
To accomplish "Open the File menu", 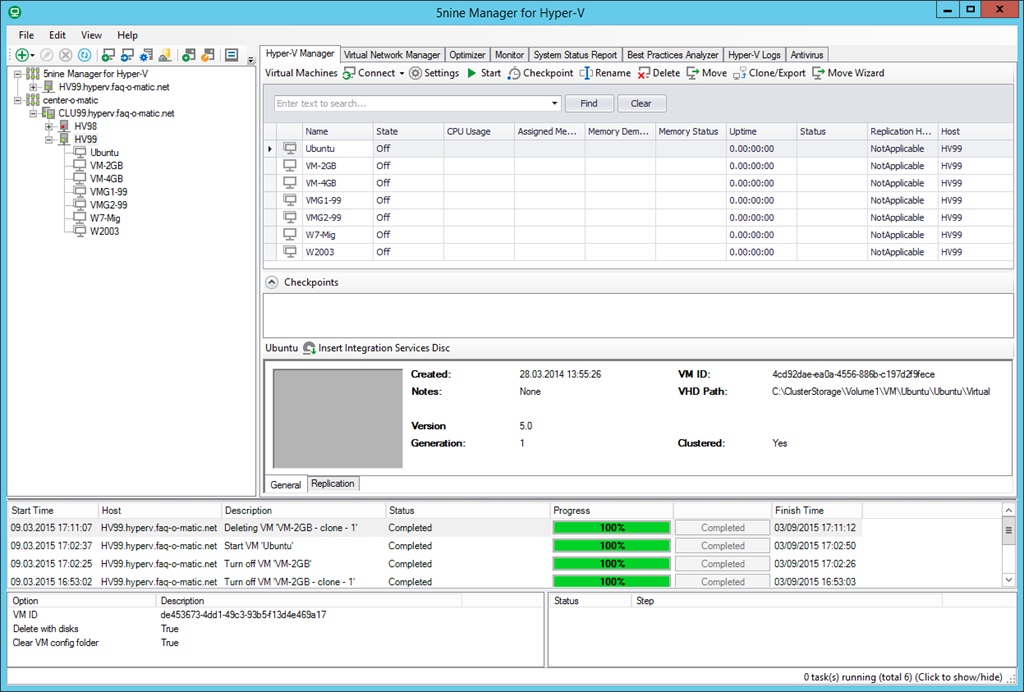I will pos(26,35).
